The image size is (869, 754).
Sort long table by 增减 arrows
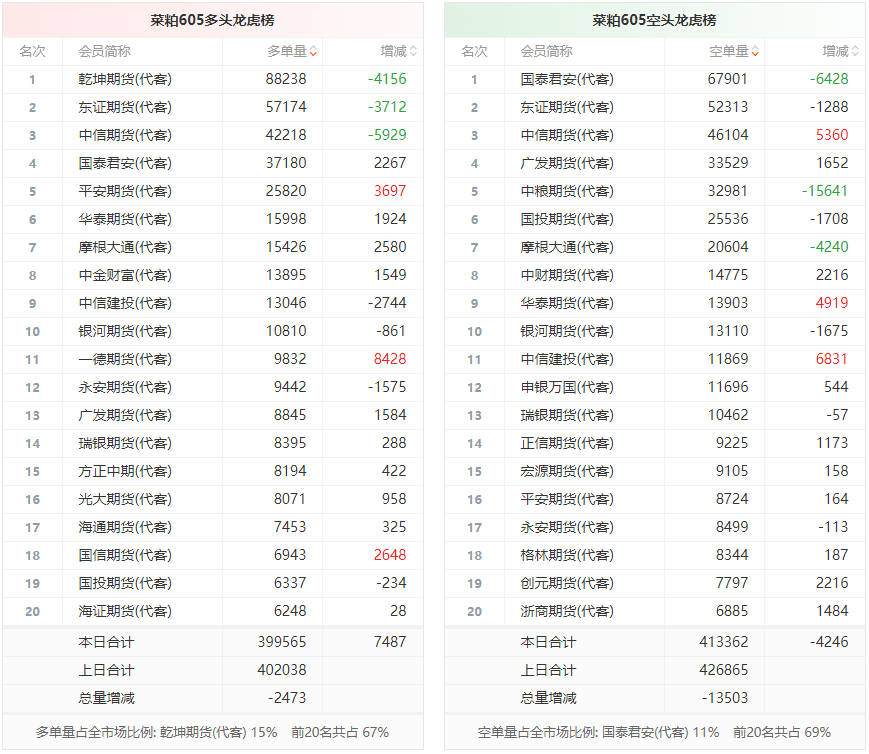pyautogui.click(x=413, y=52)
